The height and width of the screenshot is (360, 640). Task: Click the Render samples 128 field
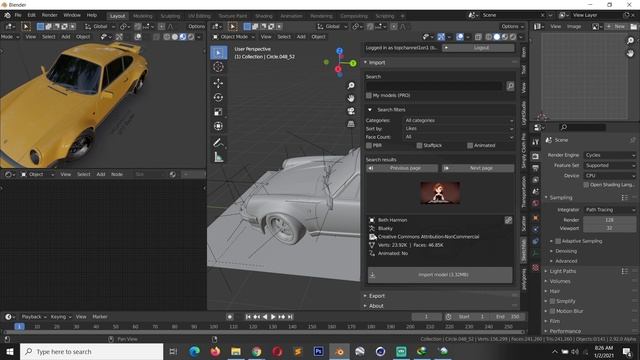(609, 220)
